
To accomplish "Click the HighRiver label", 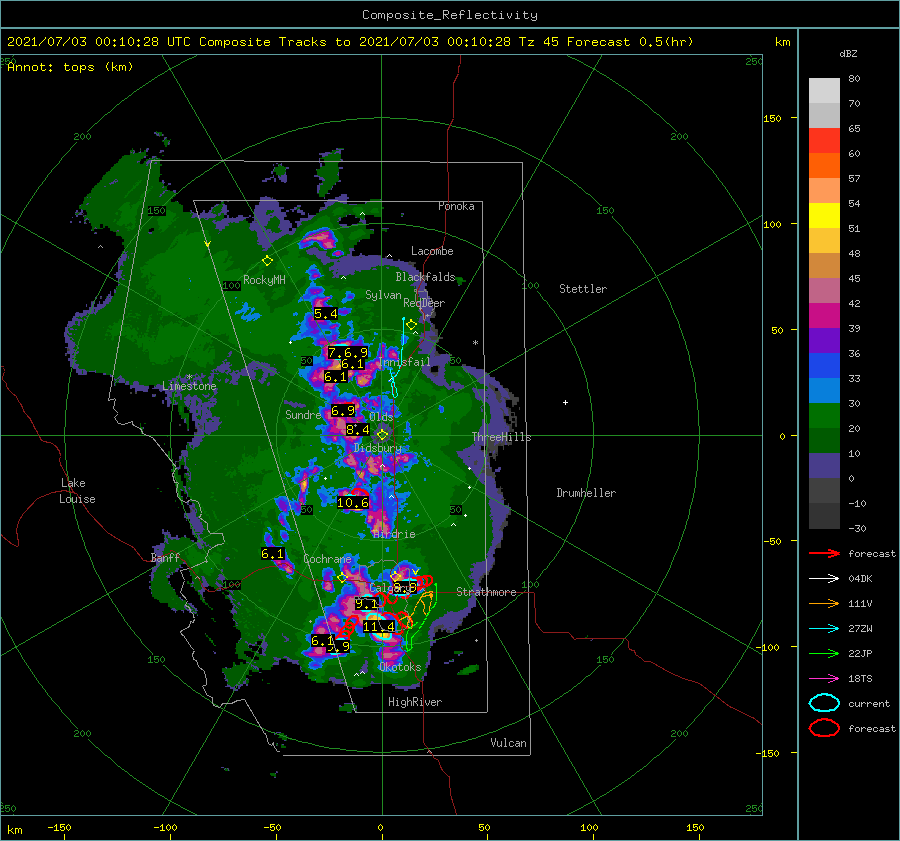I will 415,702.
